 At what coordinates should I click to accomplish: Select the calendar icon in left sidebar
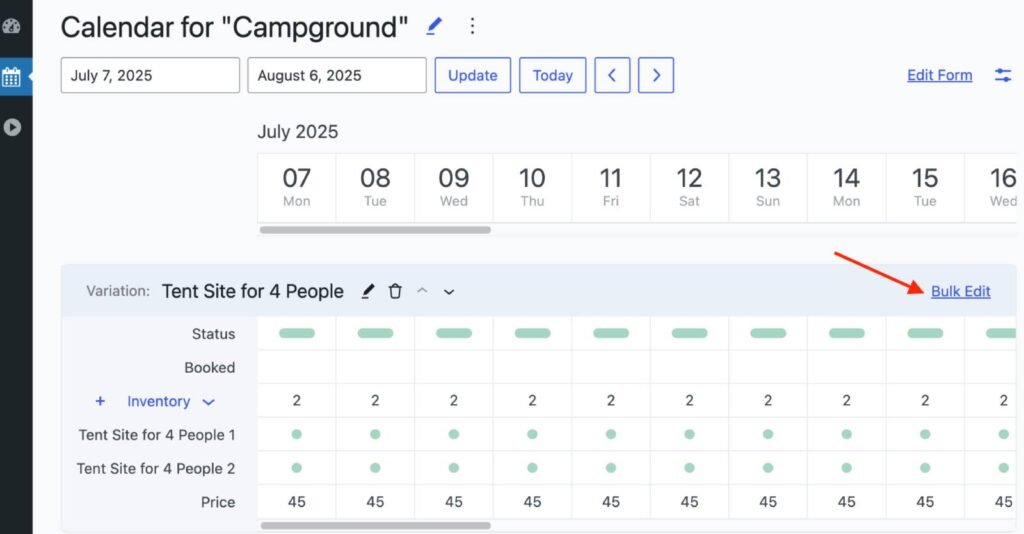[11, 77]
